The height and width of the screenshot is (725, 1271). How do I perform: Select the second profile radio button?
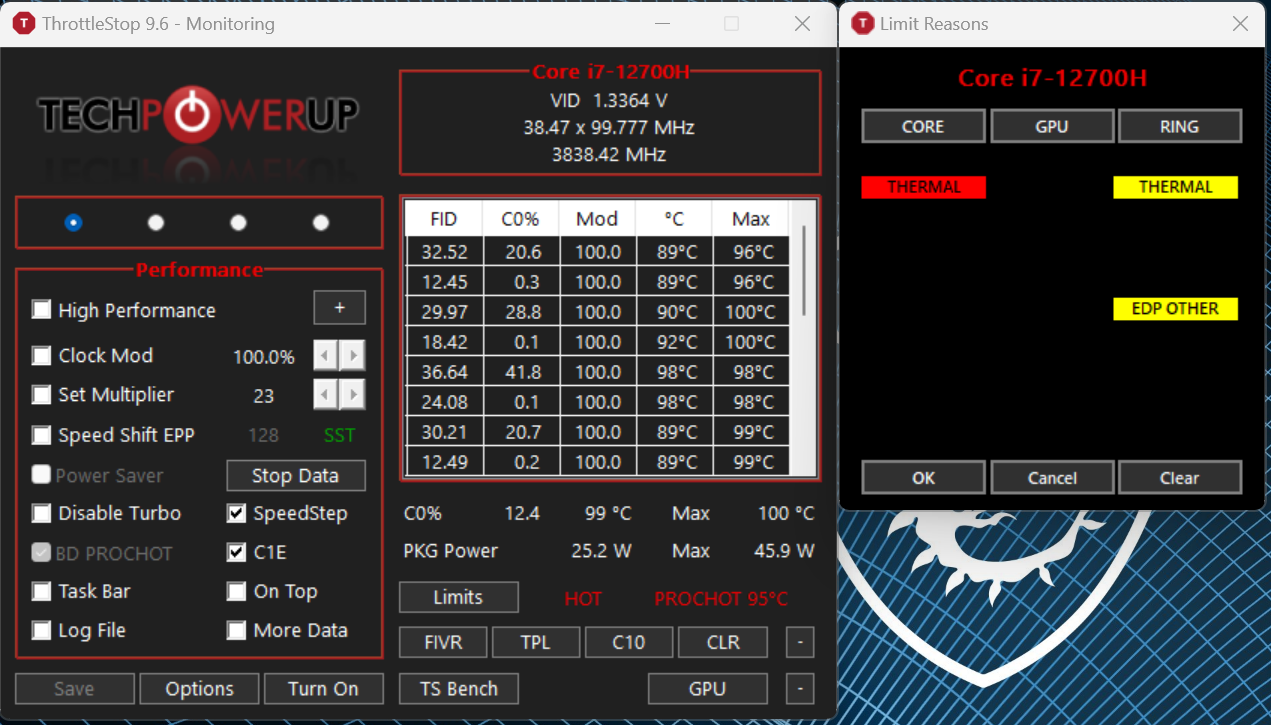click(x=156, y=222)
